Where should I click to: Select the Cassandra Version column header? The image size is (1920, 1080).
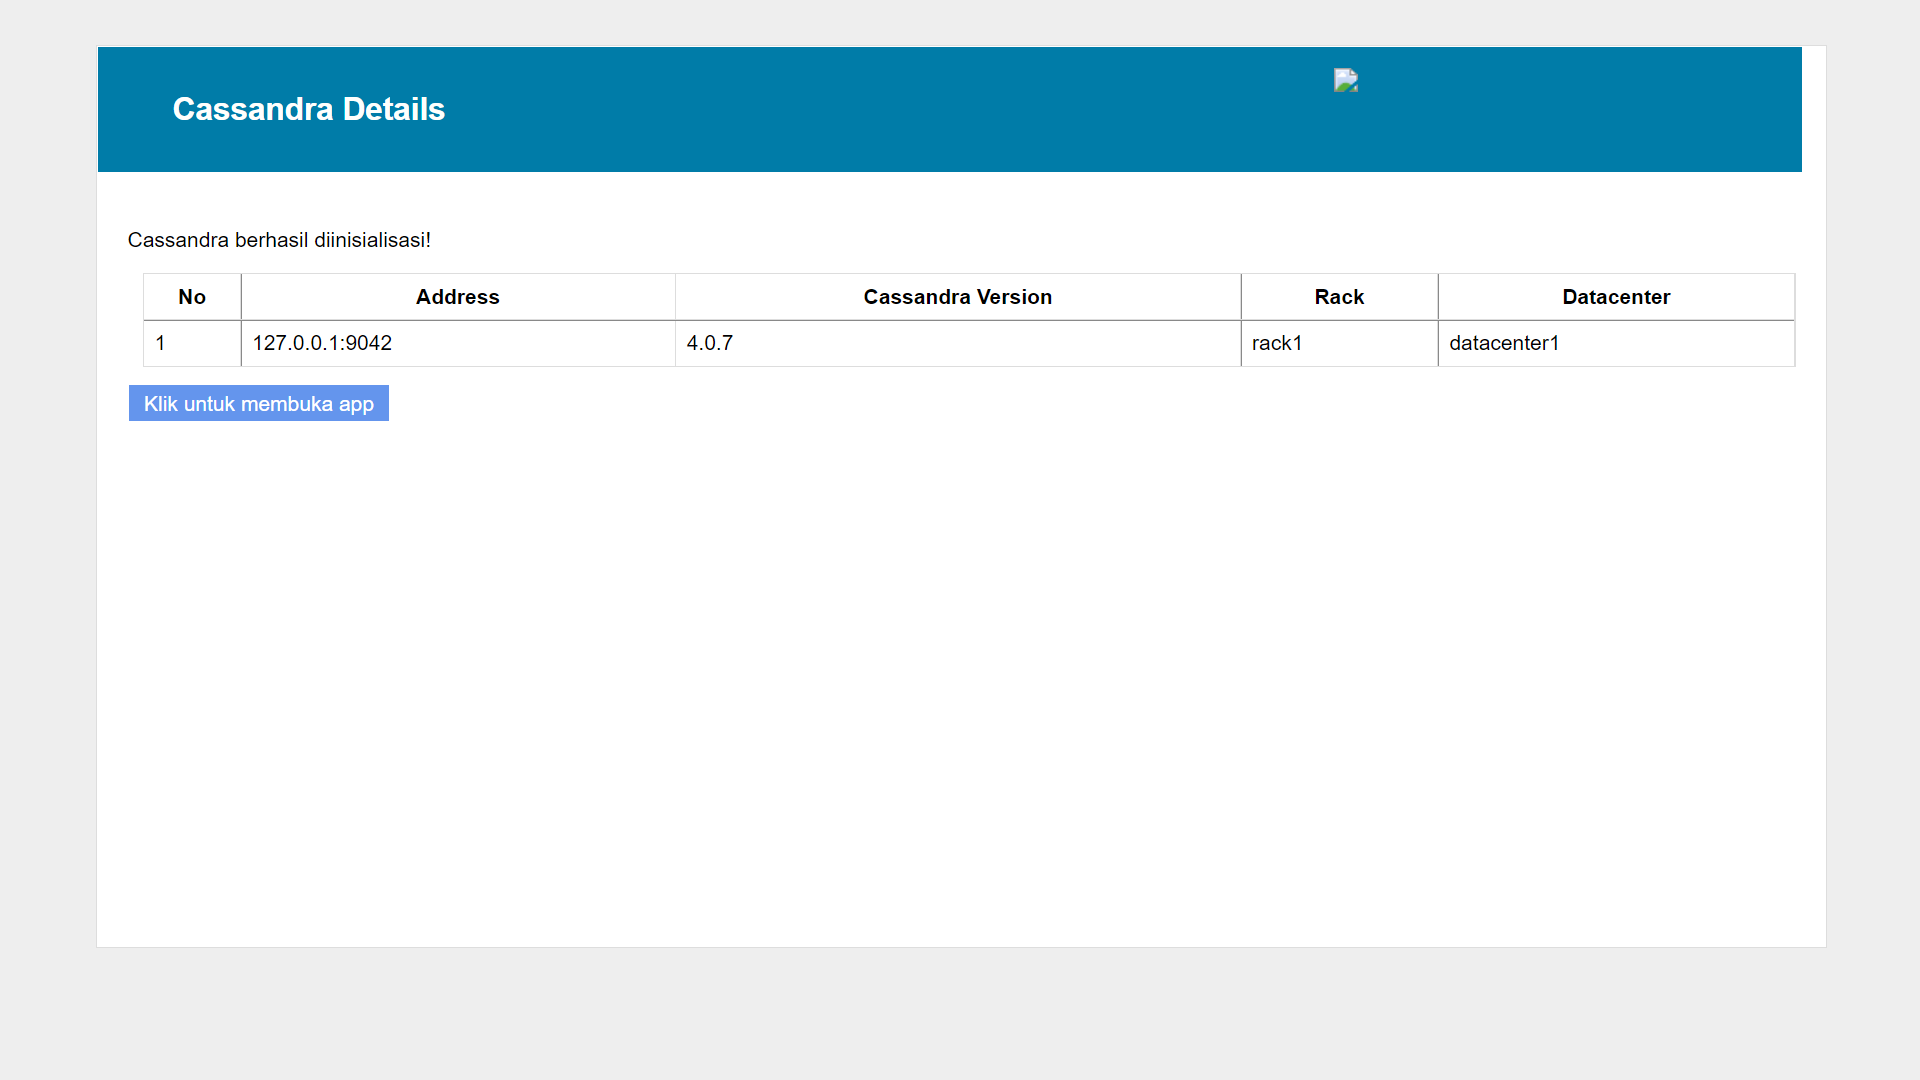click(x=957, y=297)
